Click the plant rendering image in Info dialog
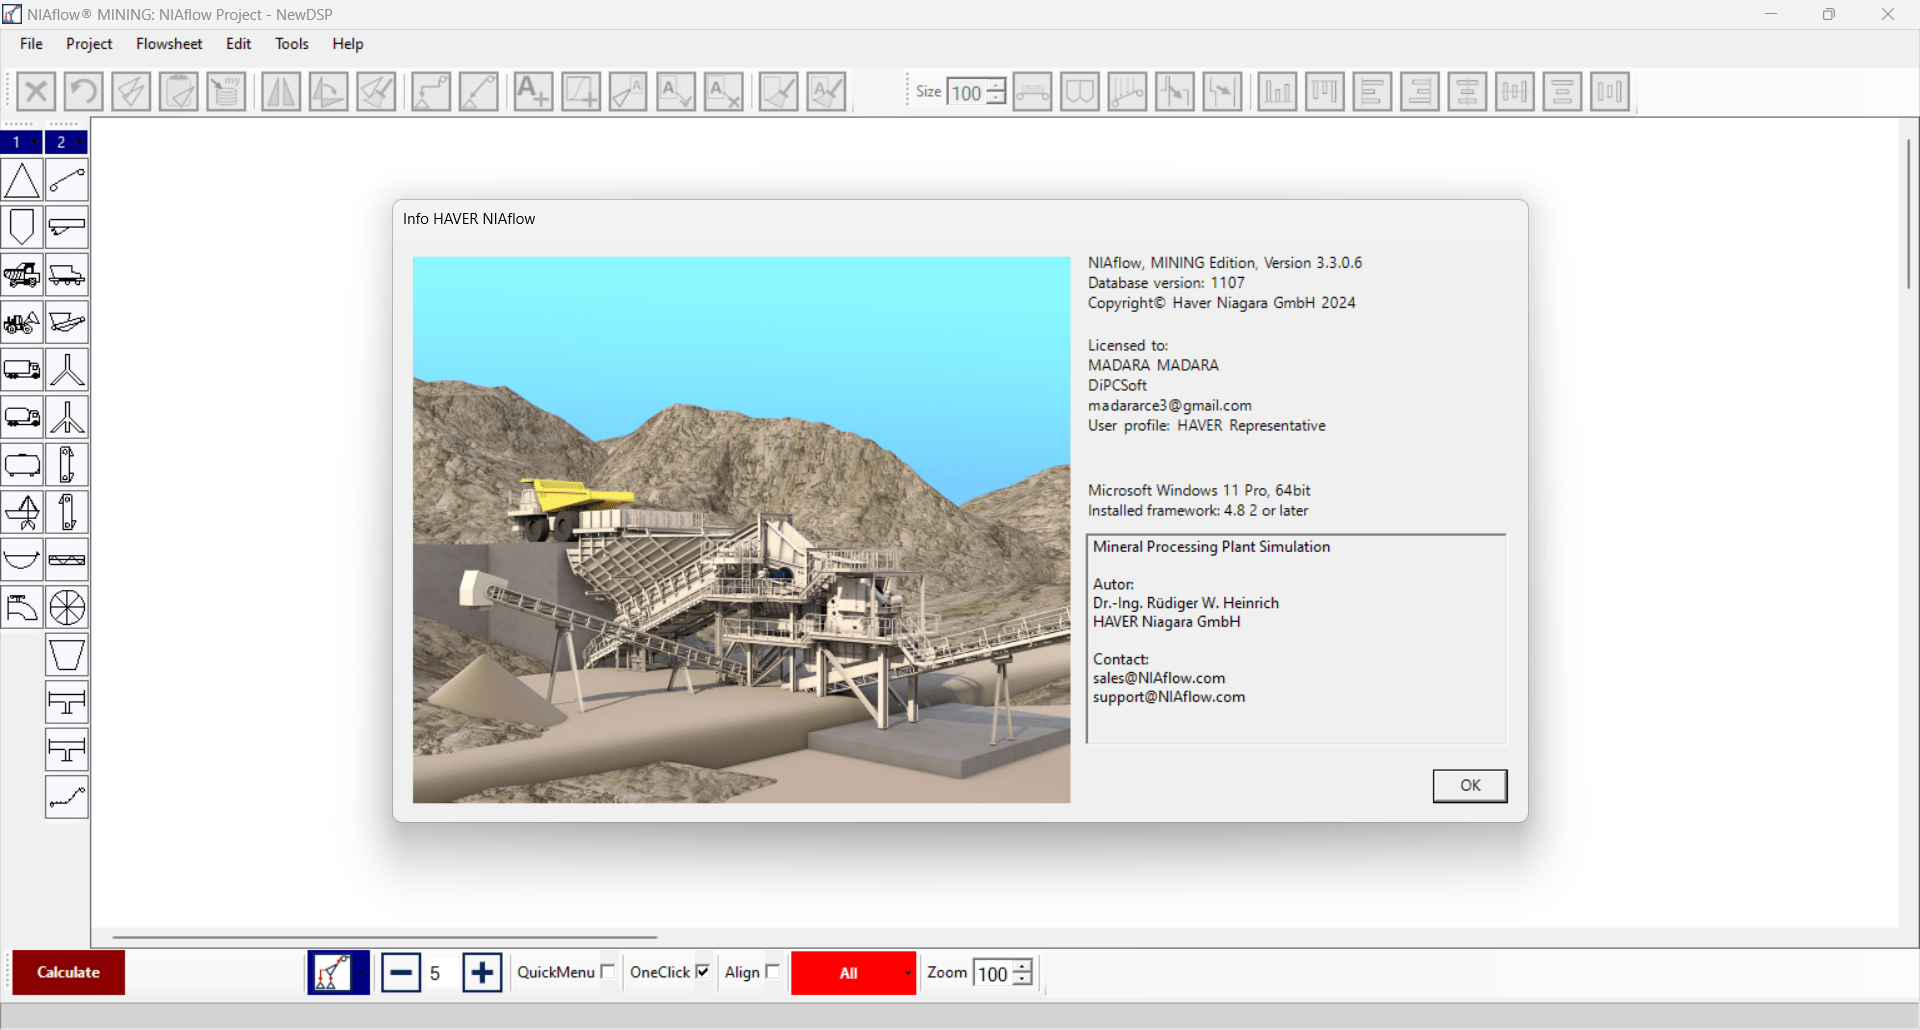The image size is (1920, 1030). click(741, 530)
